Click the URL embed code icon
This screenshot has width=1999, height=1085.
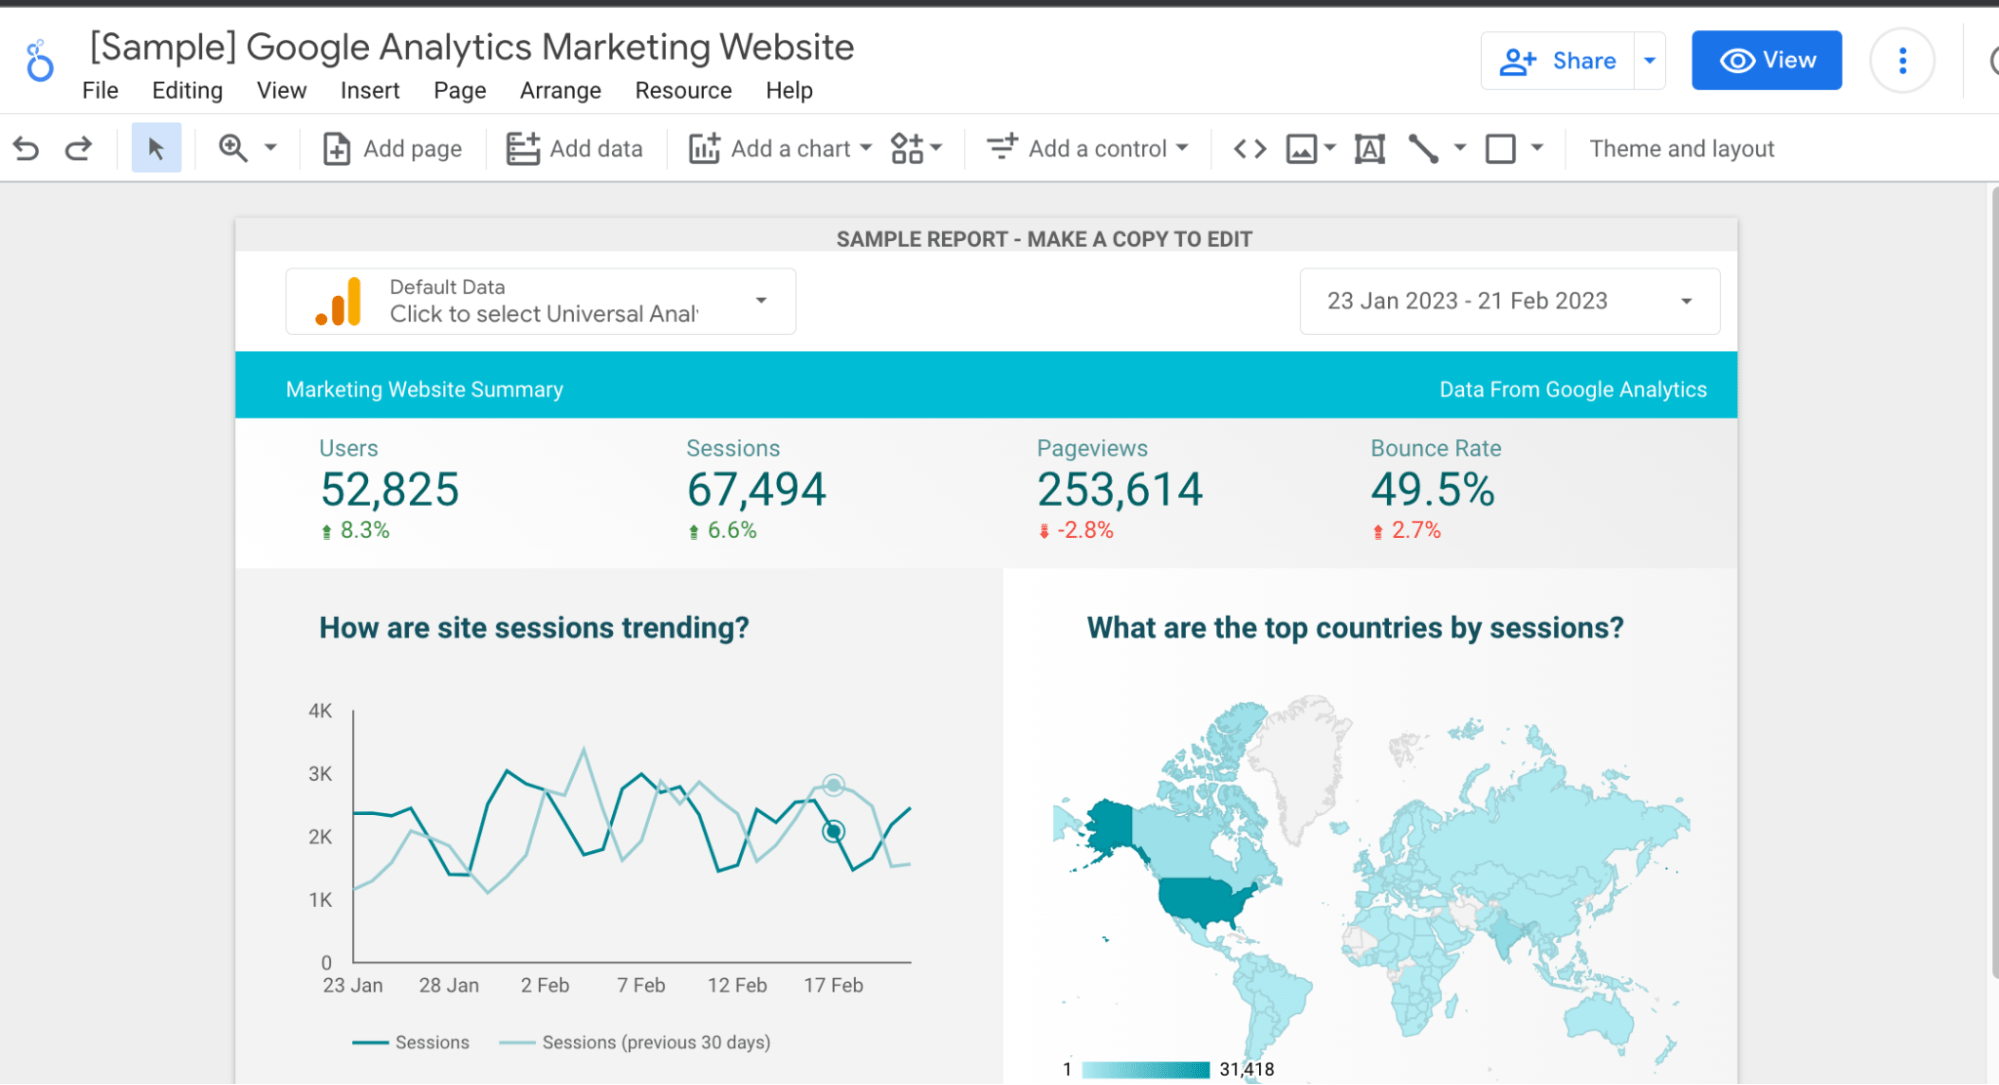coord(1250,149)
